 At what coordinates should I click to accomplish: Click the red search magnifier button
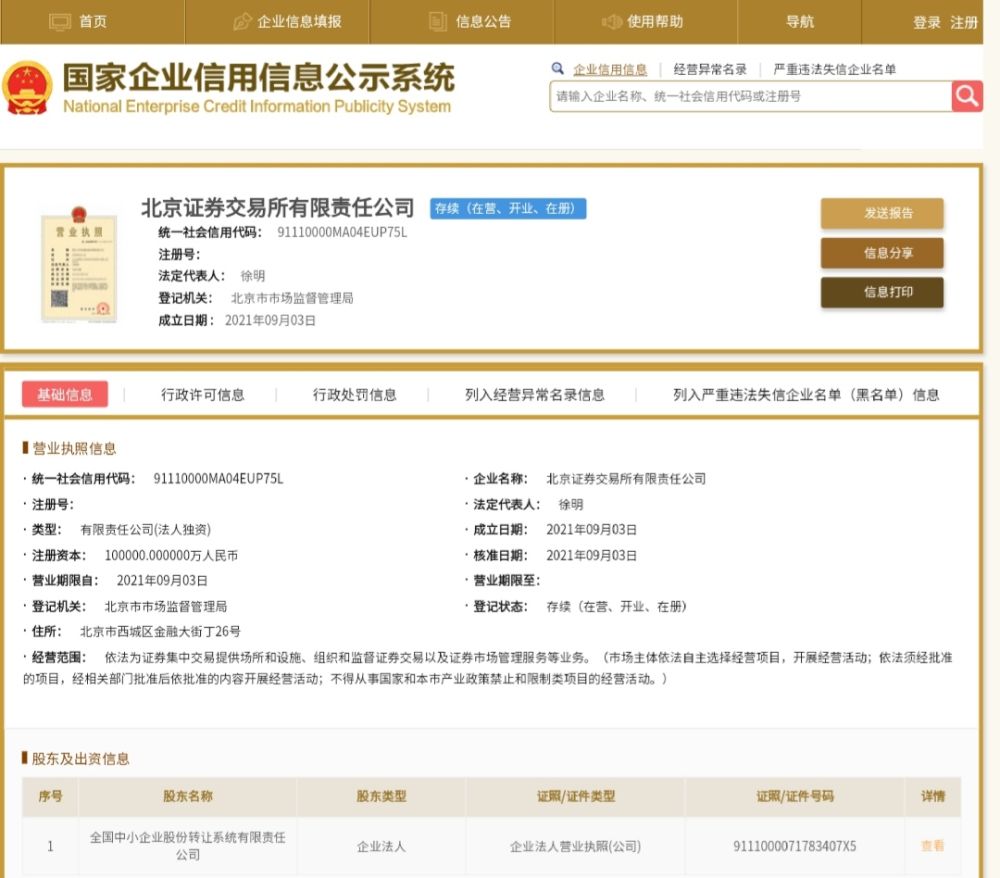point(966,96)
